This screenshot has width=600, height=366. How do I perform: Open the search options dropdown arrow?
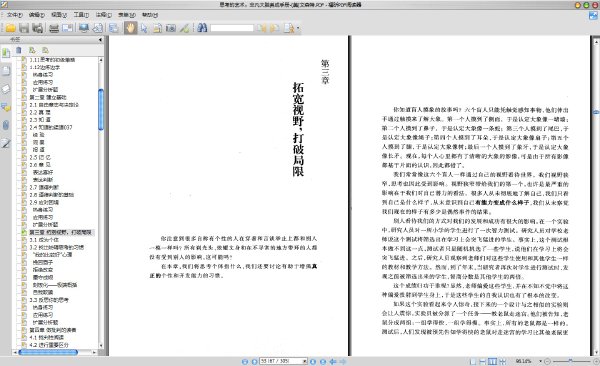click(x=298, y=28)
